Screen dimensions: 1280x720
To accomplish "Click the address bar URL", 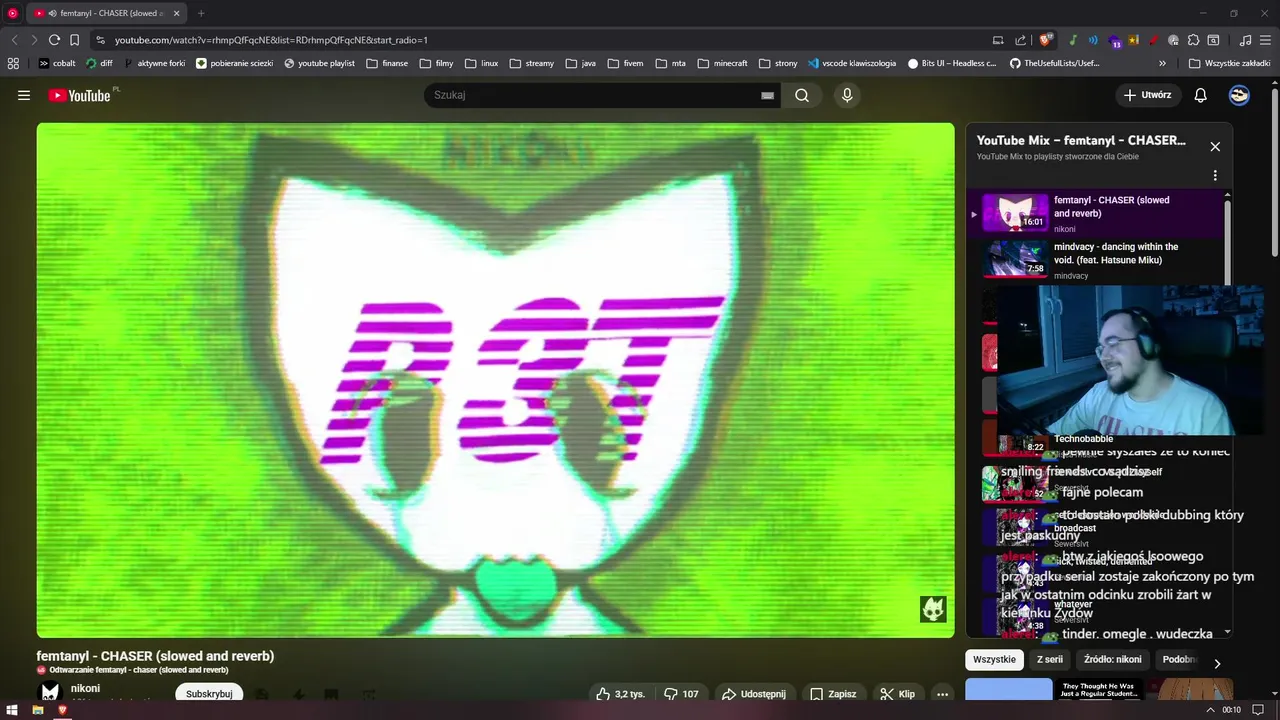I will pyautogui.click(x=271, y=40).
